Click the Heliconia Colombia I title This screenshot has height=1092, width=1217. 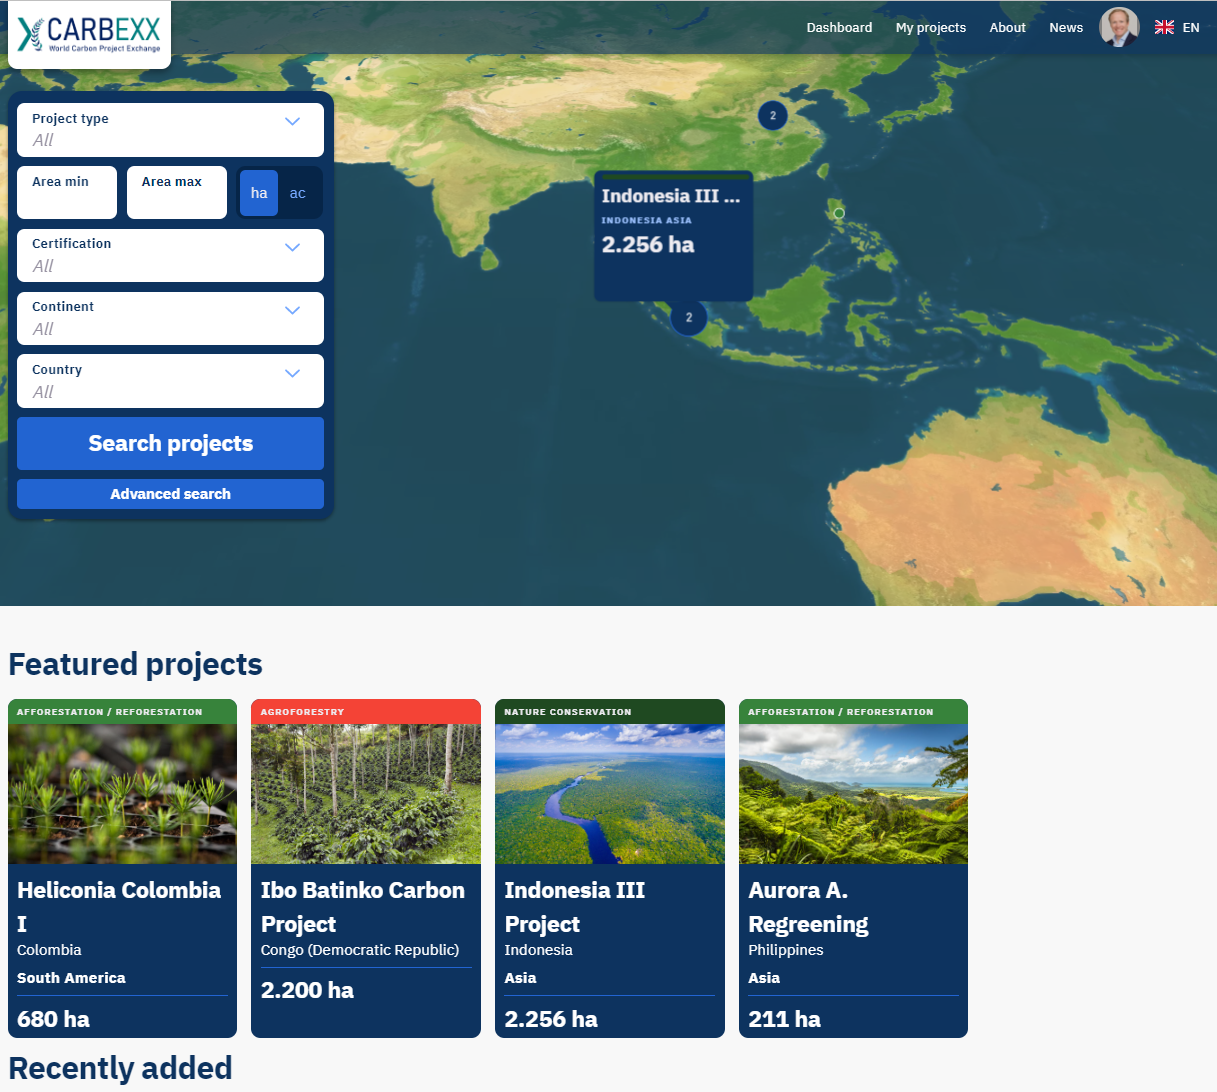click(x=119, y=907)
